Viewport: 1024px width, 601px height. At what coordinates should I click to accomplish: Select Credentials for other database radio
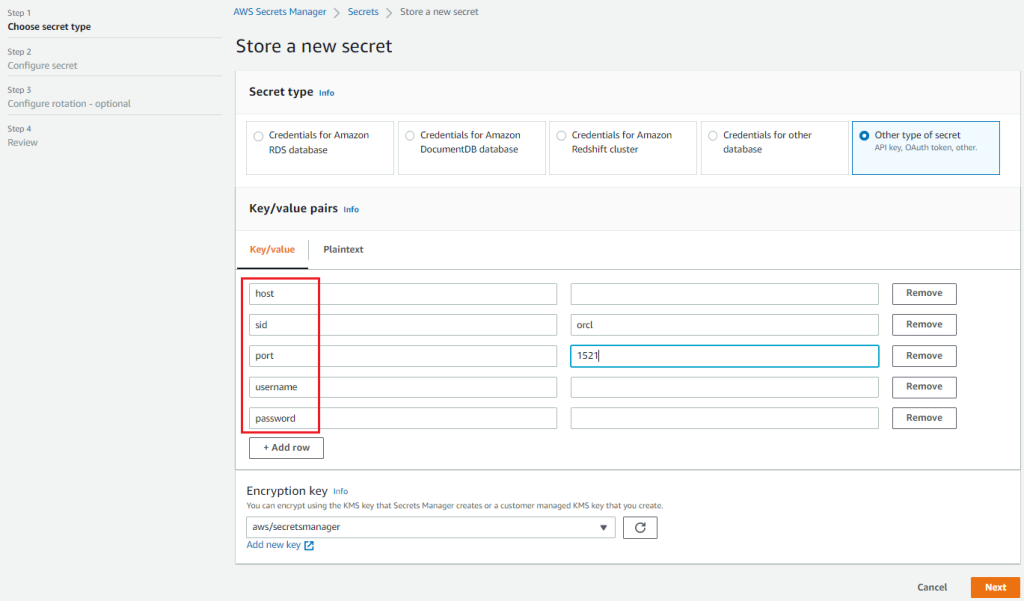(x=712, y=136)
